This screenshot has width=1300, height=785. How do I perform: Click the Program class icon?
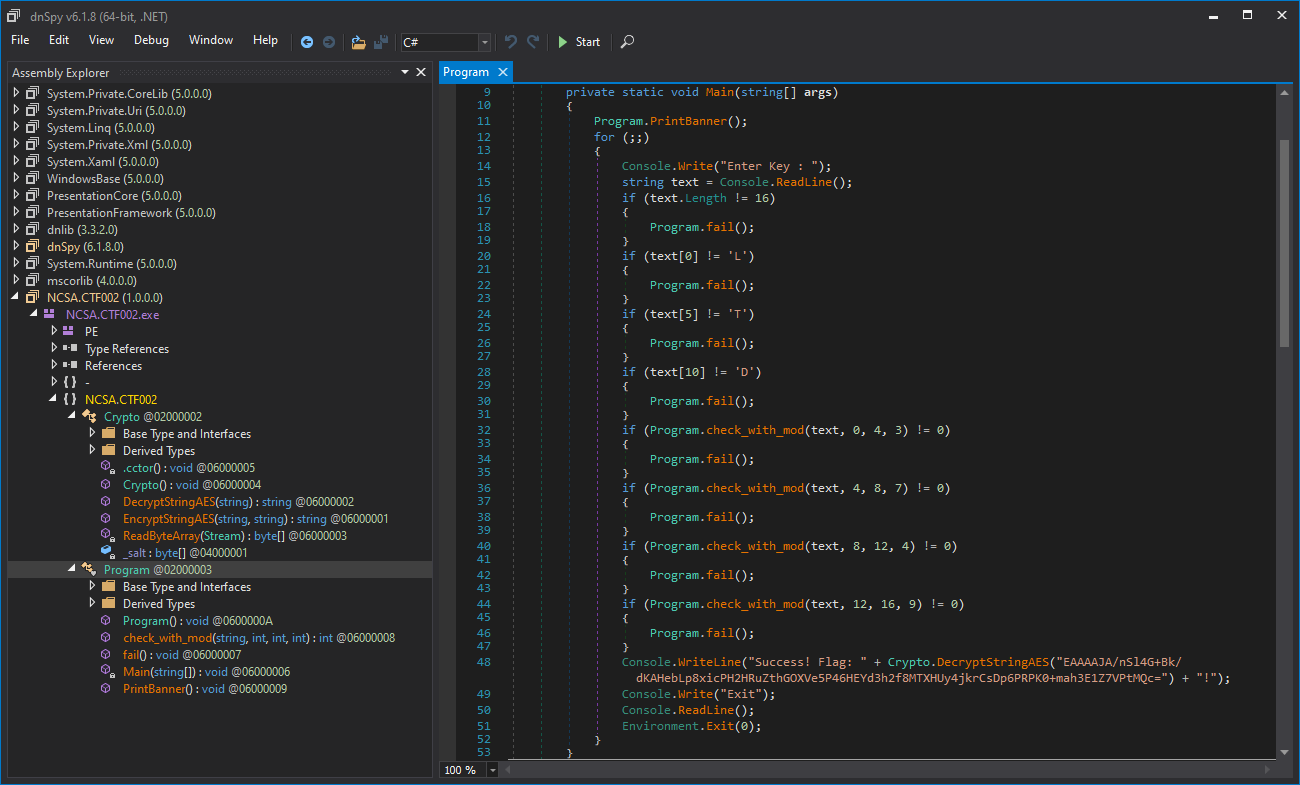89,569
